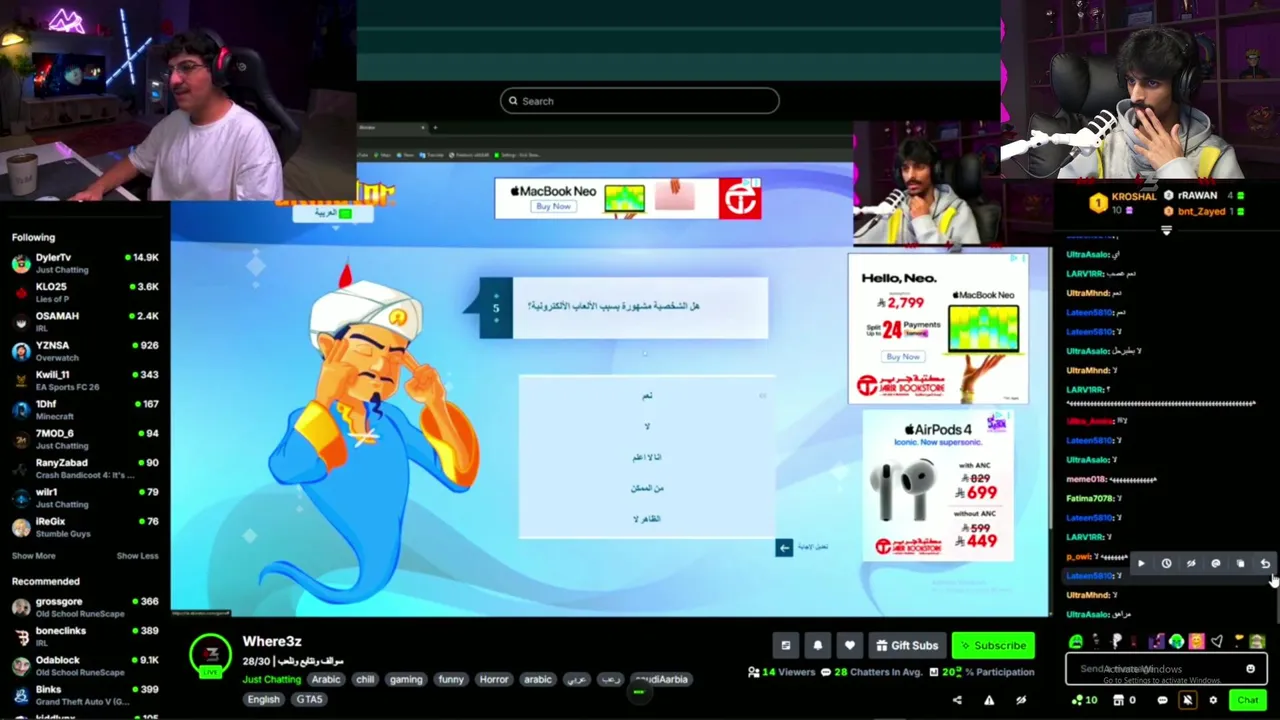Insert the green globe emote
This screenshot has height=720, width=1280.
[1177, 642]
